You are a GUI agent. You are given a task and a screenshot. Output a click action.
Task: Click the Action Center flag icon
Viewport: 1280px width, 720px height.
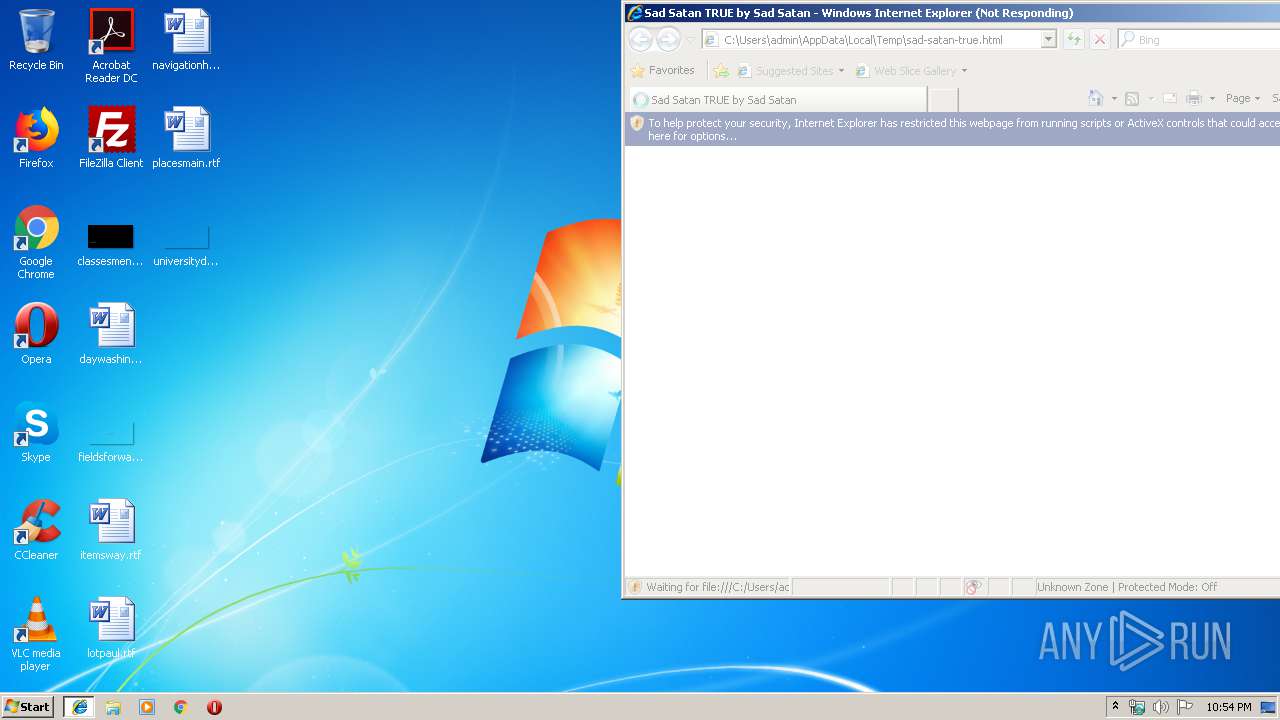[x=1184, y=707]
